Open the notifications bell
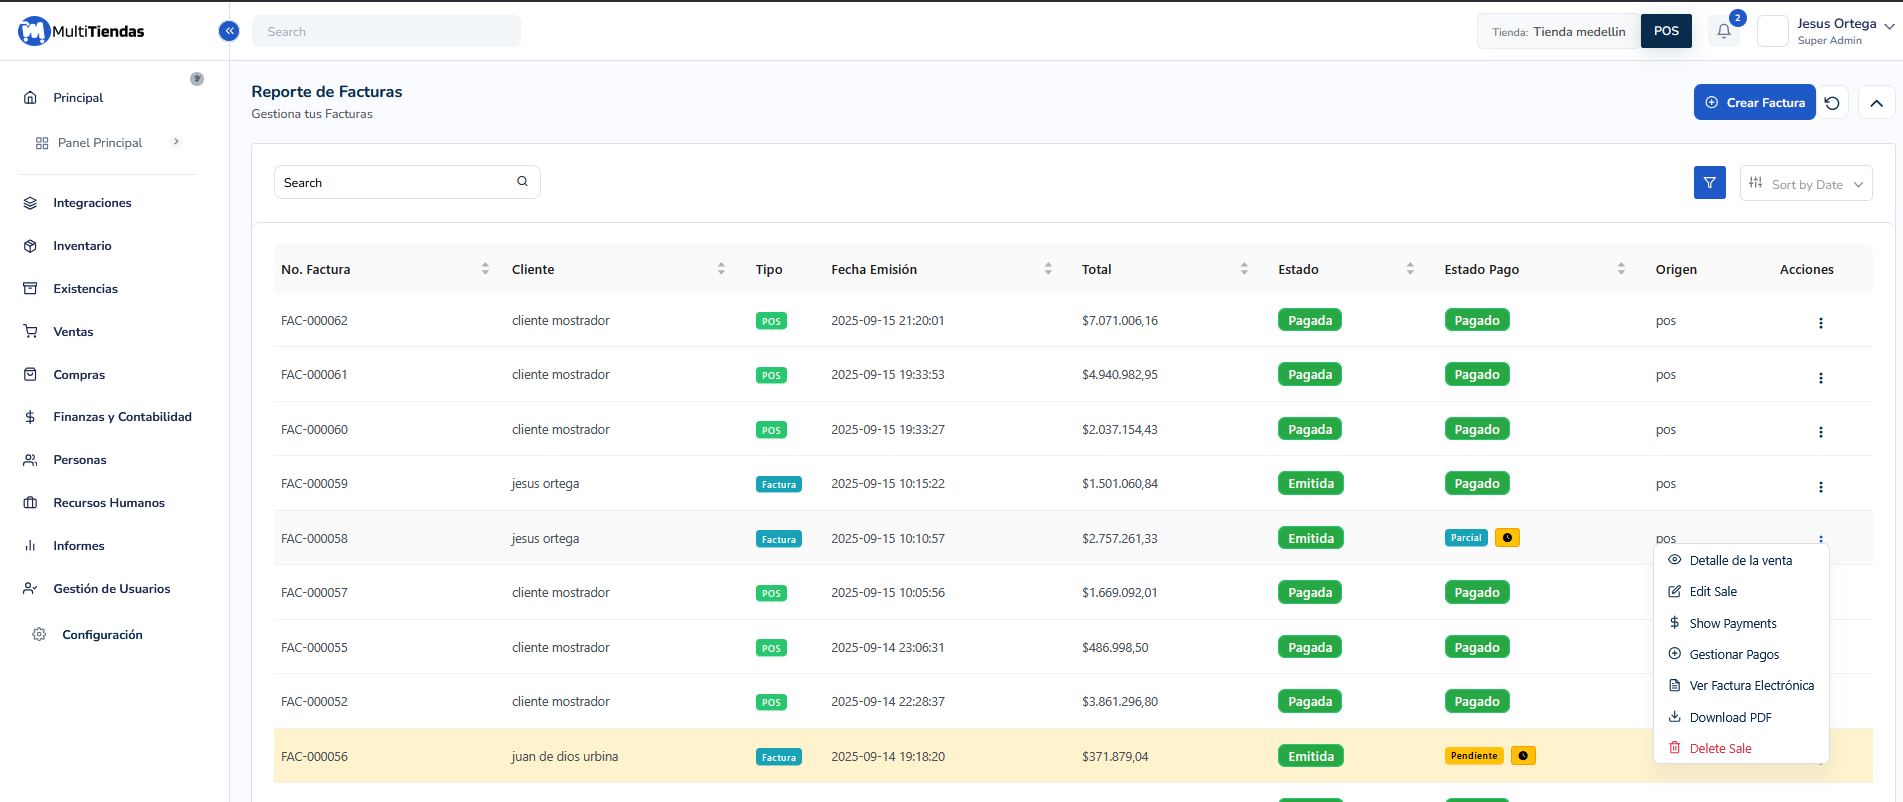The image size is (1903, 802). 1724,31
